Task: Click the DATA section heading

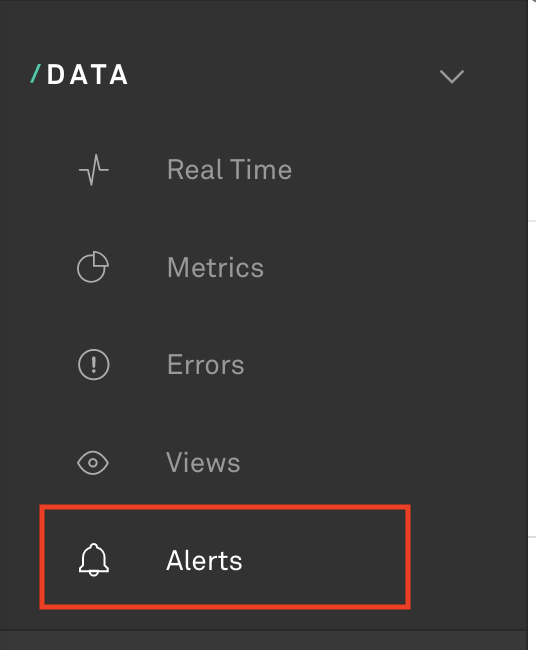Action: click(x=87, y=75)
